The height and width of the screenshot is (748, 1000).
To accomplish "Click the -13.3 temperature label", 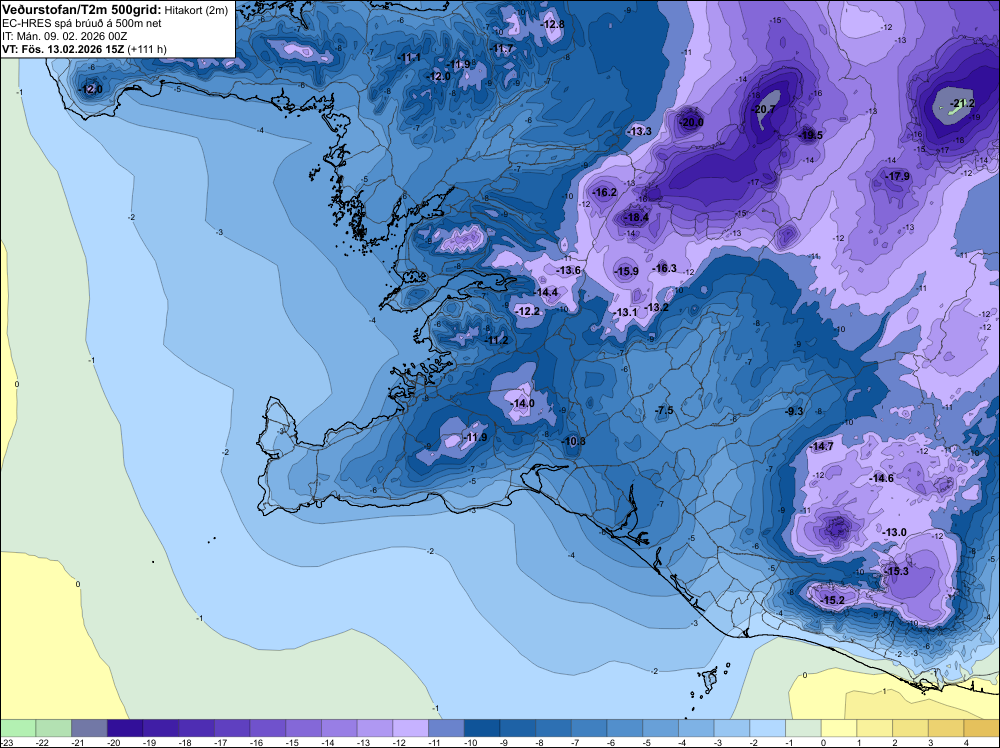I will (x=640, y=131).
